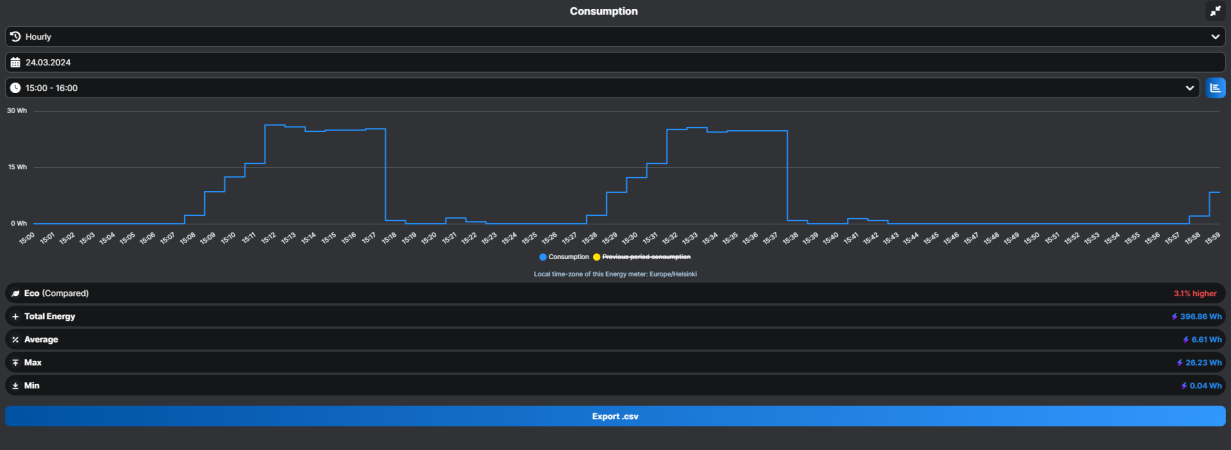The width and height of the screenshot is (1231, 450).
Task: Click the plus icon beside Total Energy
Action: pos(15,317)
